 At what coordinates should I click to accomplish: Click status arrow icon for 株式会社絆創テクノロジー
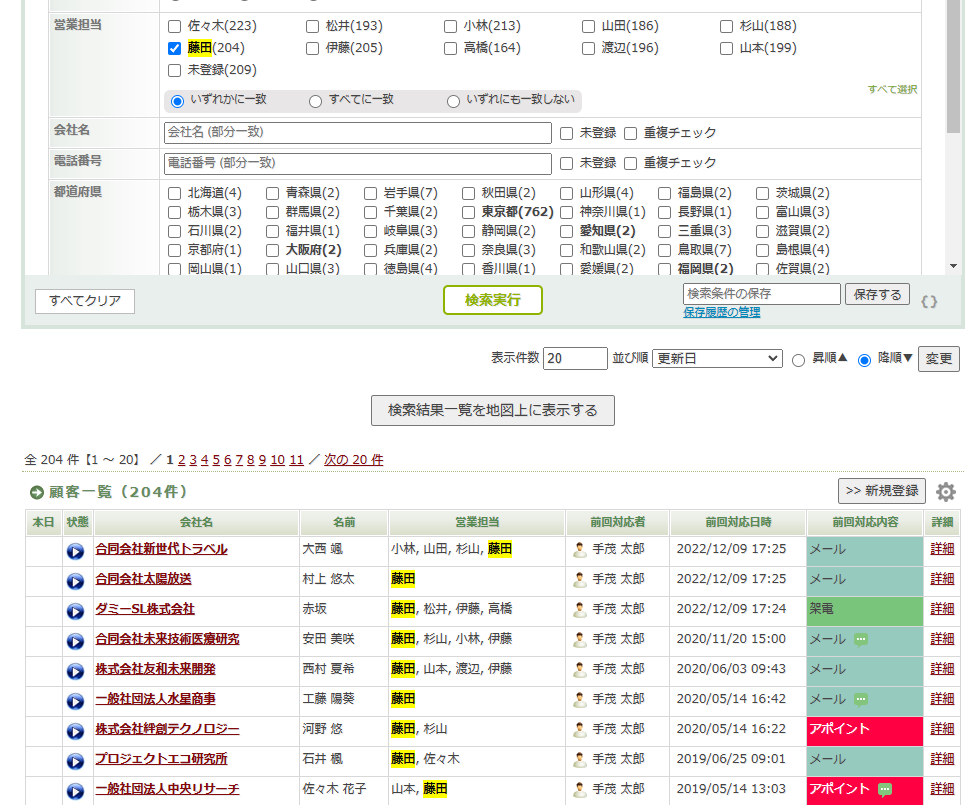[x=76, y=731]
